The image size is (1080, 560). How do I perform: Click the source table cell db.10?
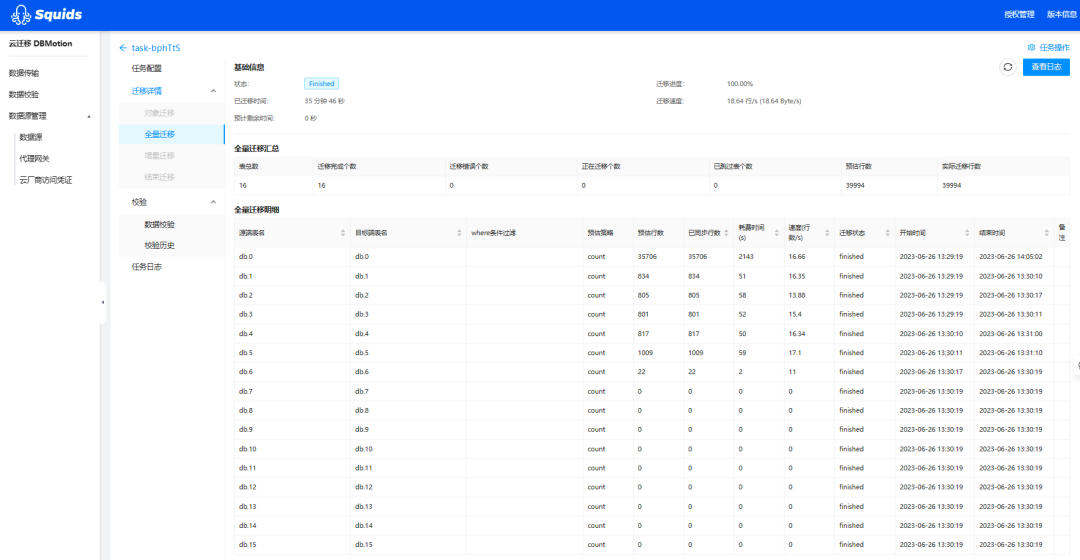point(248,448)
